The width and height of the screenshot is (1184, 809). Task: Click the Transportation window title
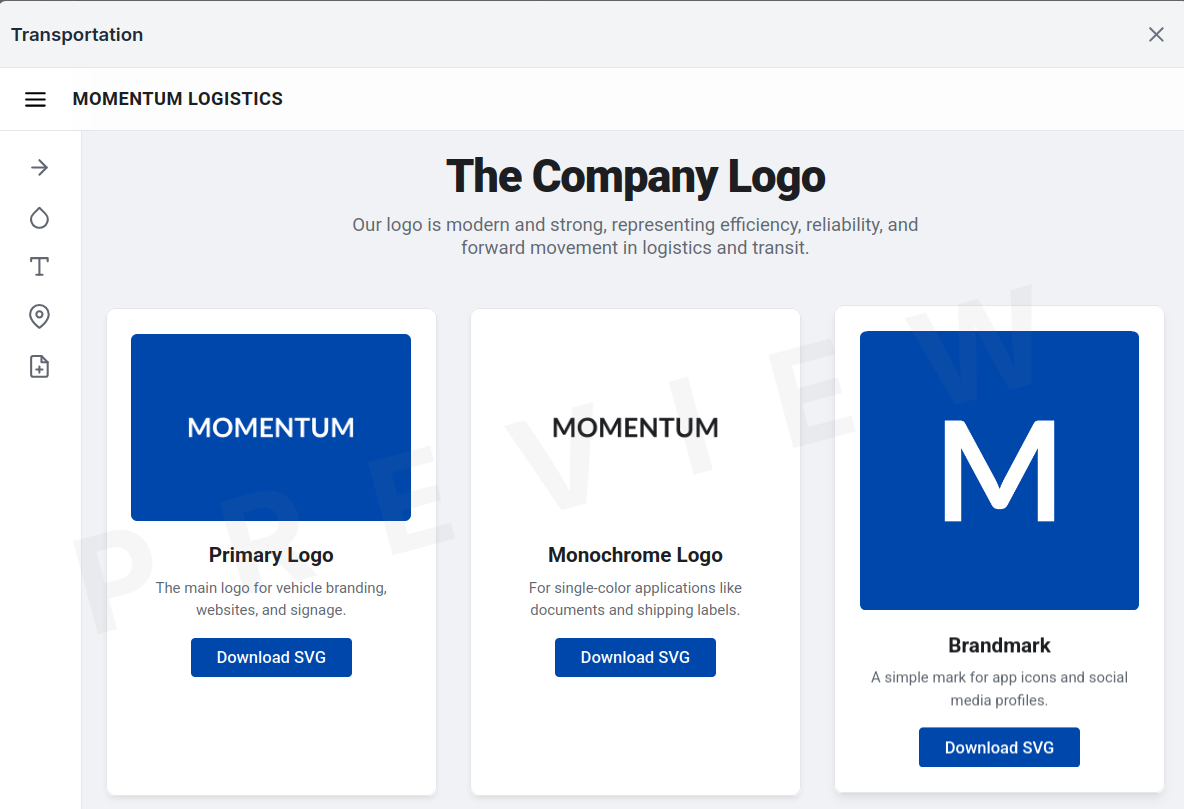[x=77, y=35]
